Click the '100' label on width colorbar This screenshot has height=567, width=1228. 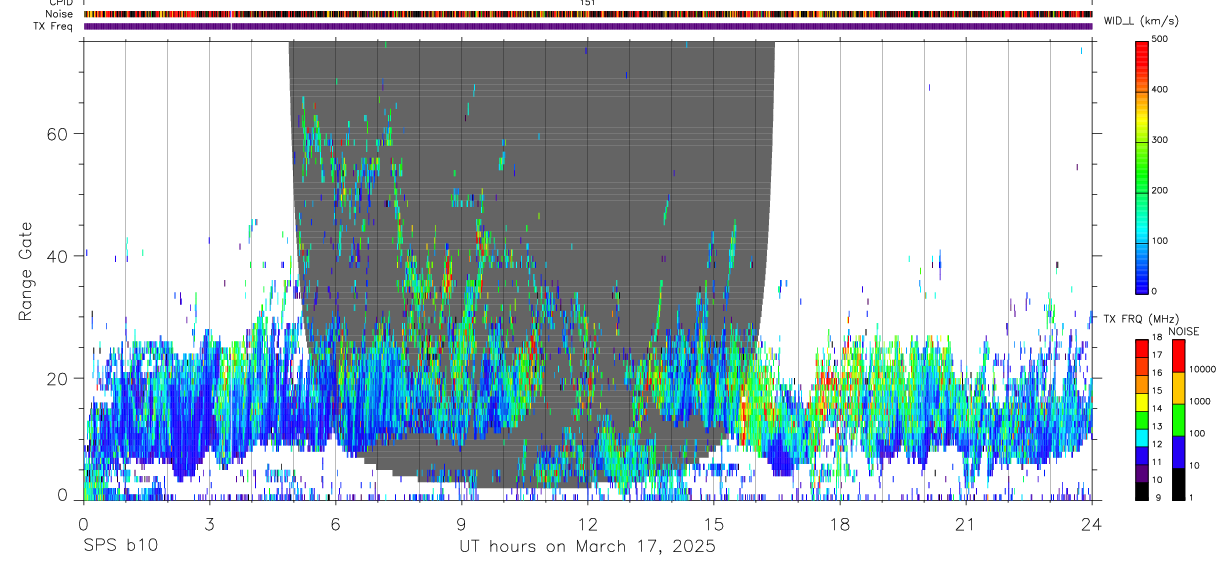point(1161,241)
